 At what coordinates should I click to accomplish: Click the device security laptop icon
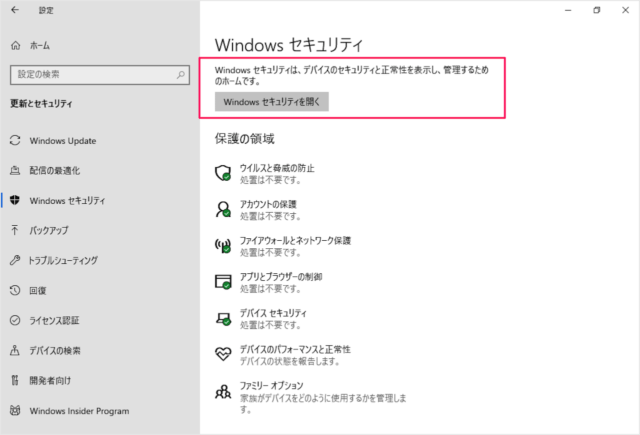223,318
